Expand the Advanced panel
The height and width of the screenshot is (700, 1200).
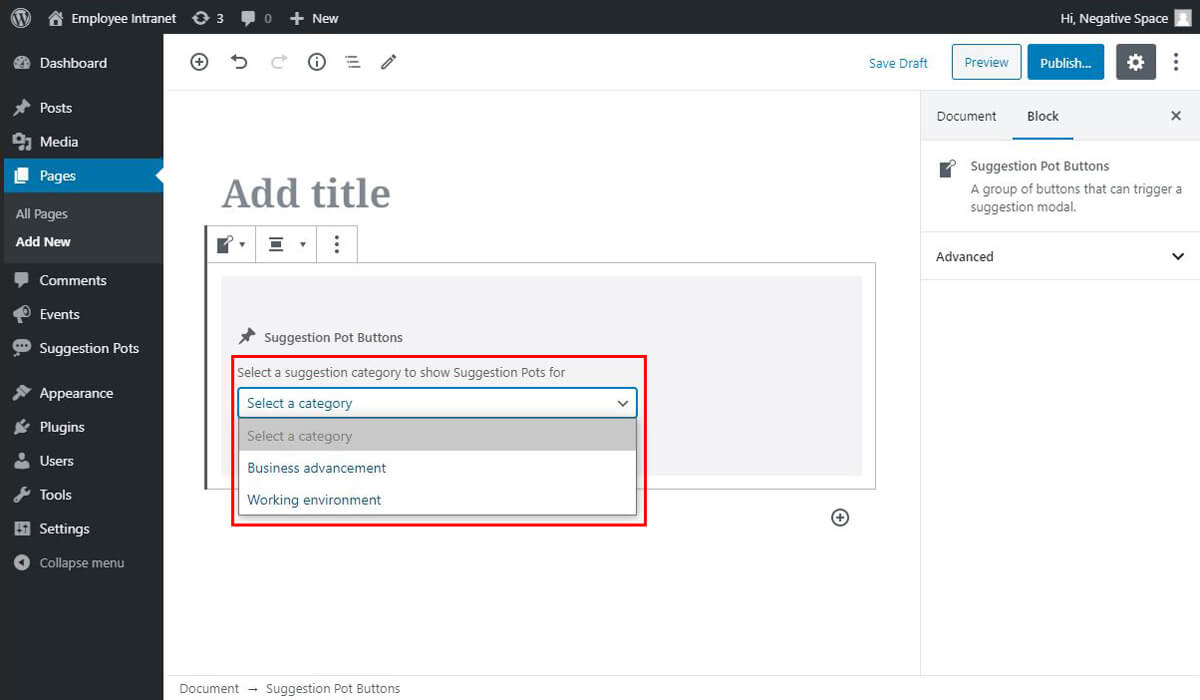pyautogui.click(x=1060, y=256)
